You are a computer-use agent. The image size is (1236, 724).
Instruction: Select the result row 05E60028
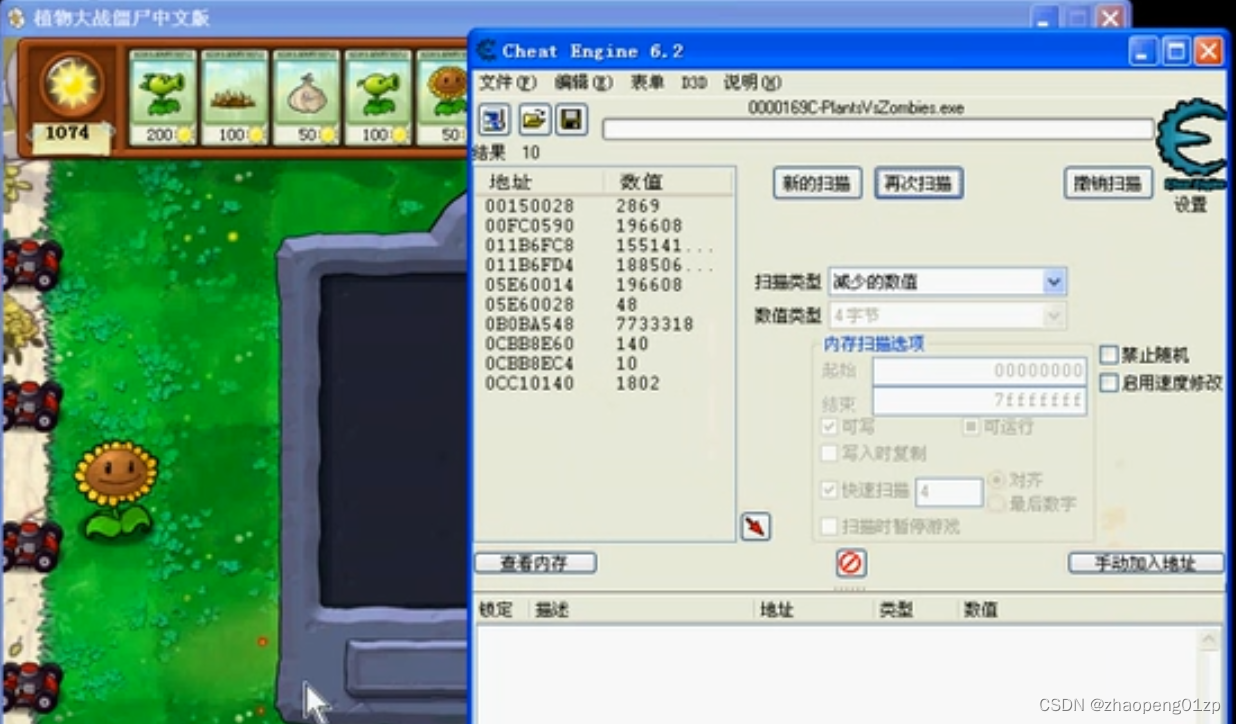pos(604,304)
